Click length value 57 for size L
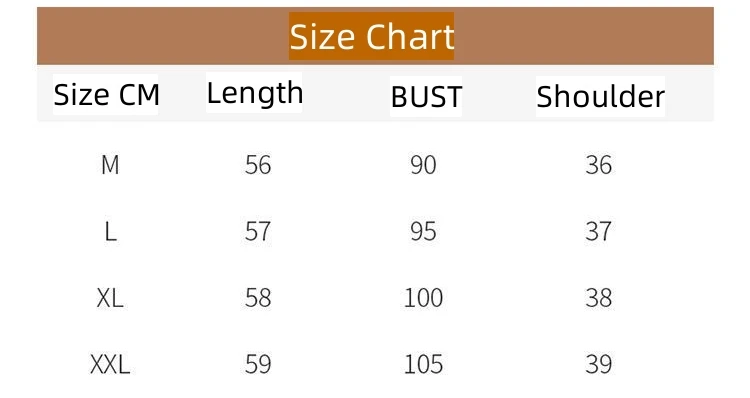 [258, 232]
